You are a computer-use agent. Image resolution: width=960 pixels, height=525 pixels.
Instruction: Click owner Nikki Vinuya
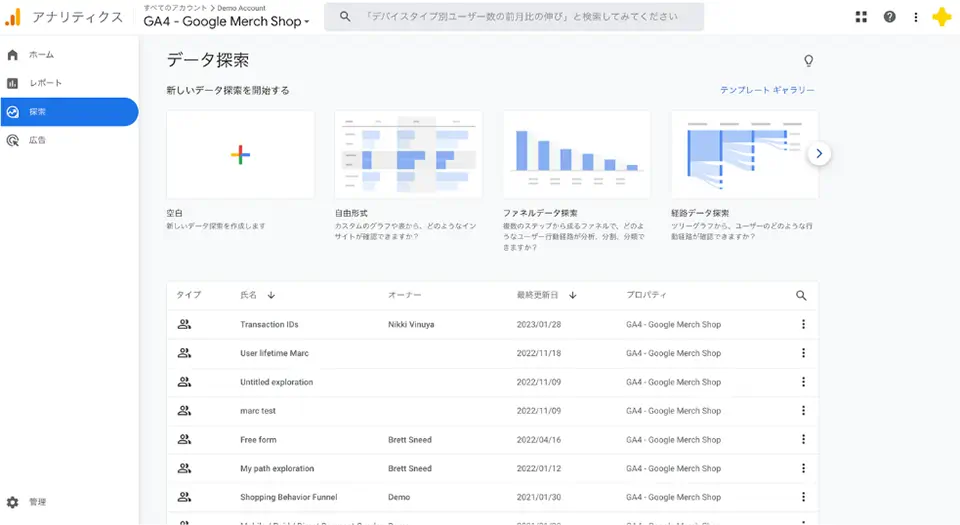tap(411, 324)
